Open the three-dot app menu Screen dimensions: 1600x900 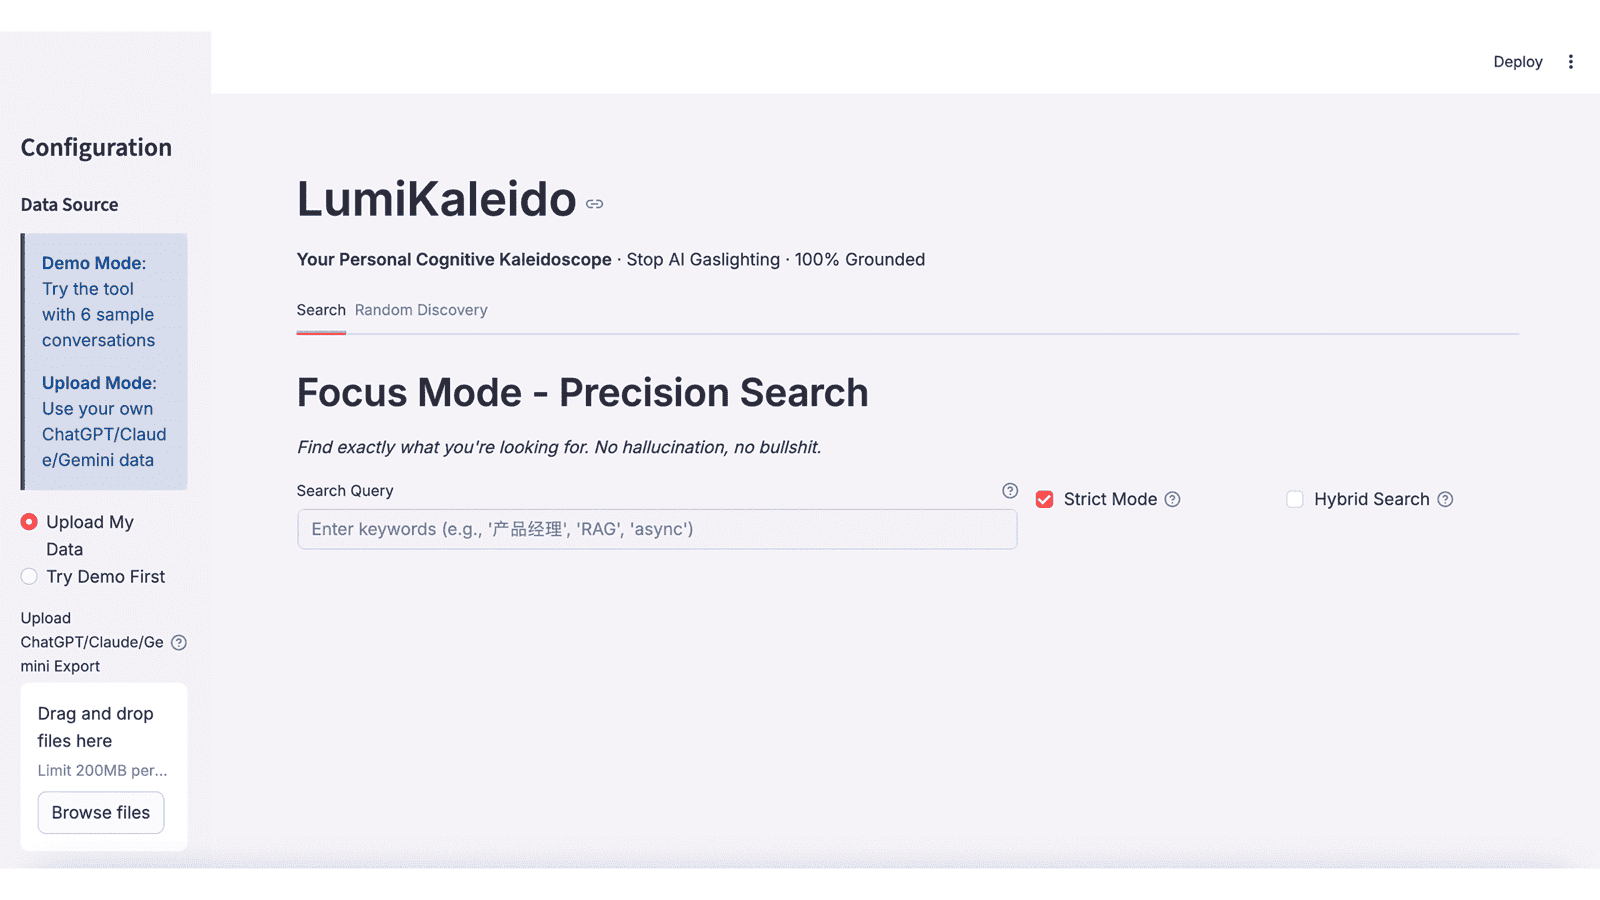point(1570,61)
